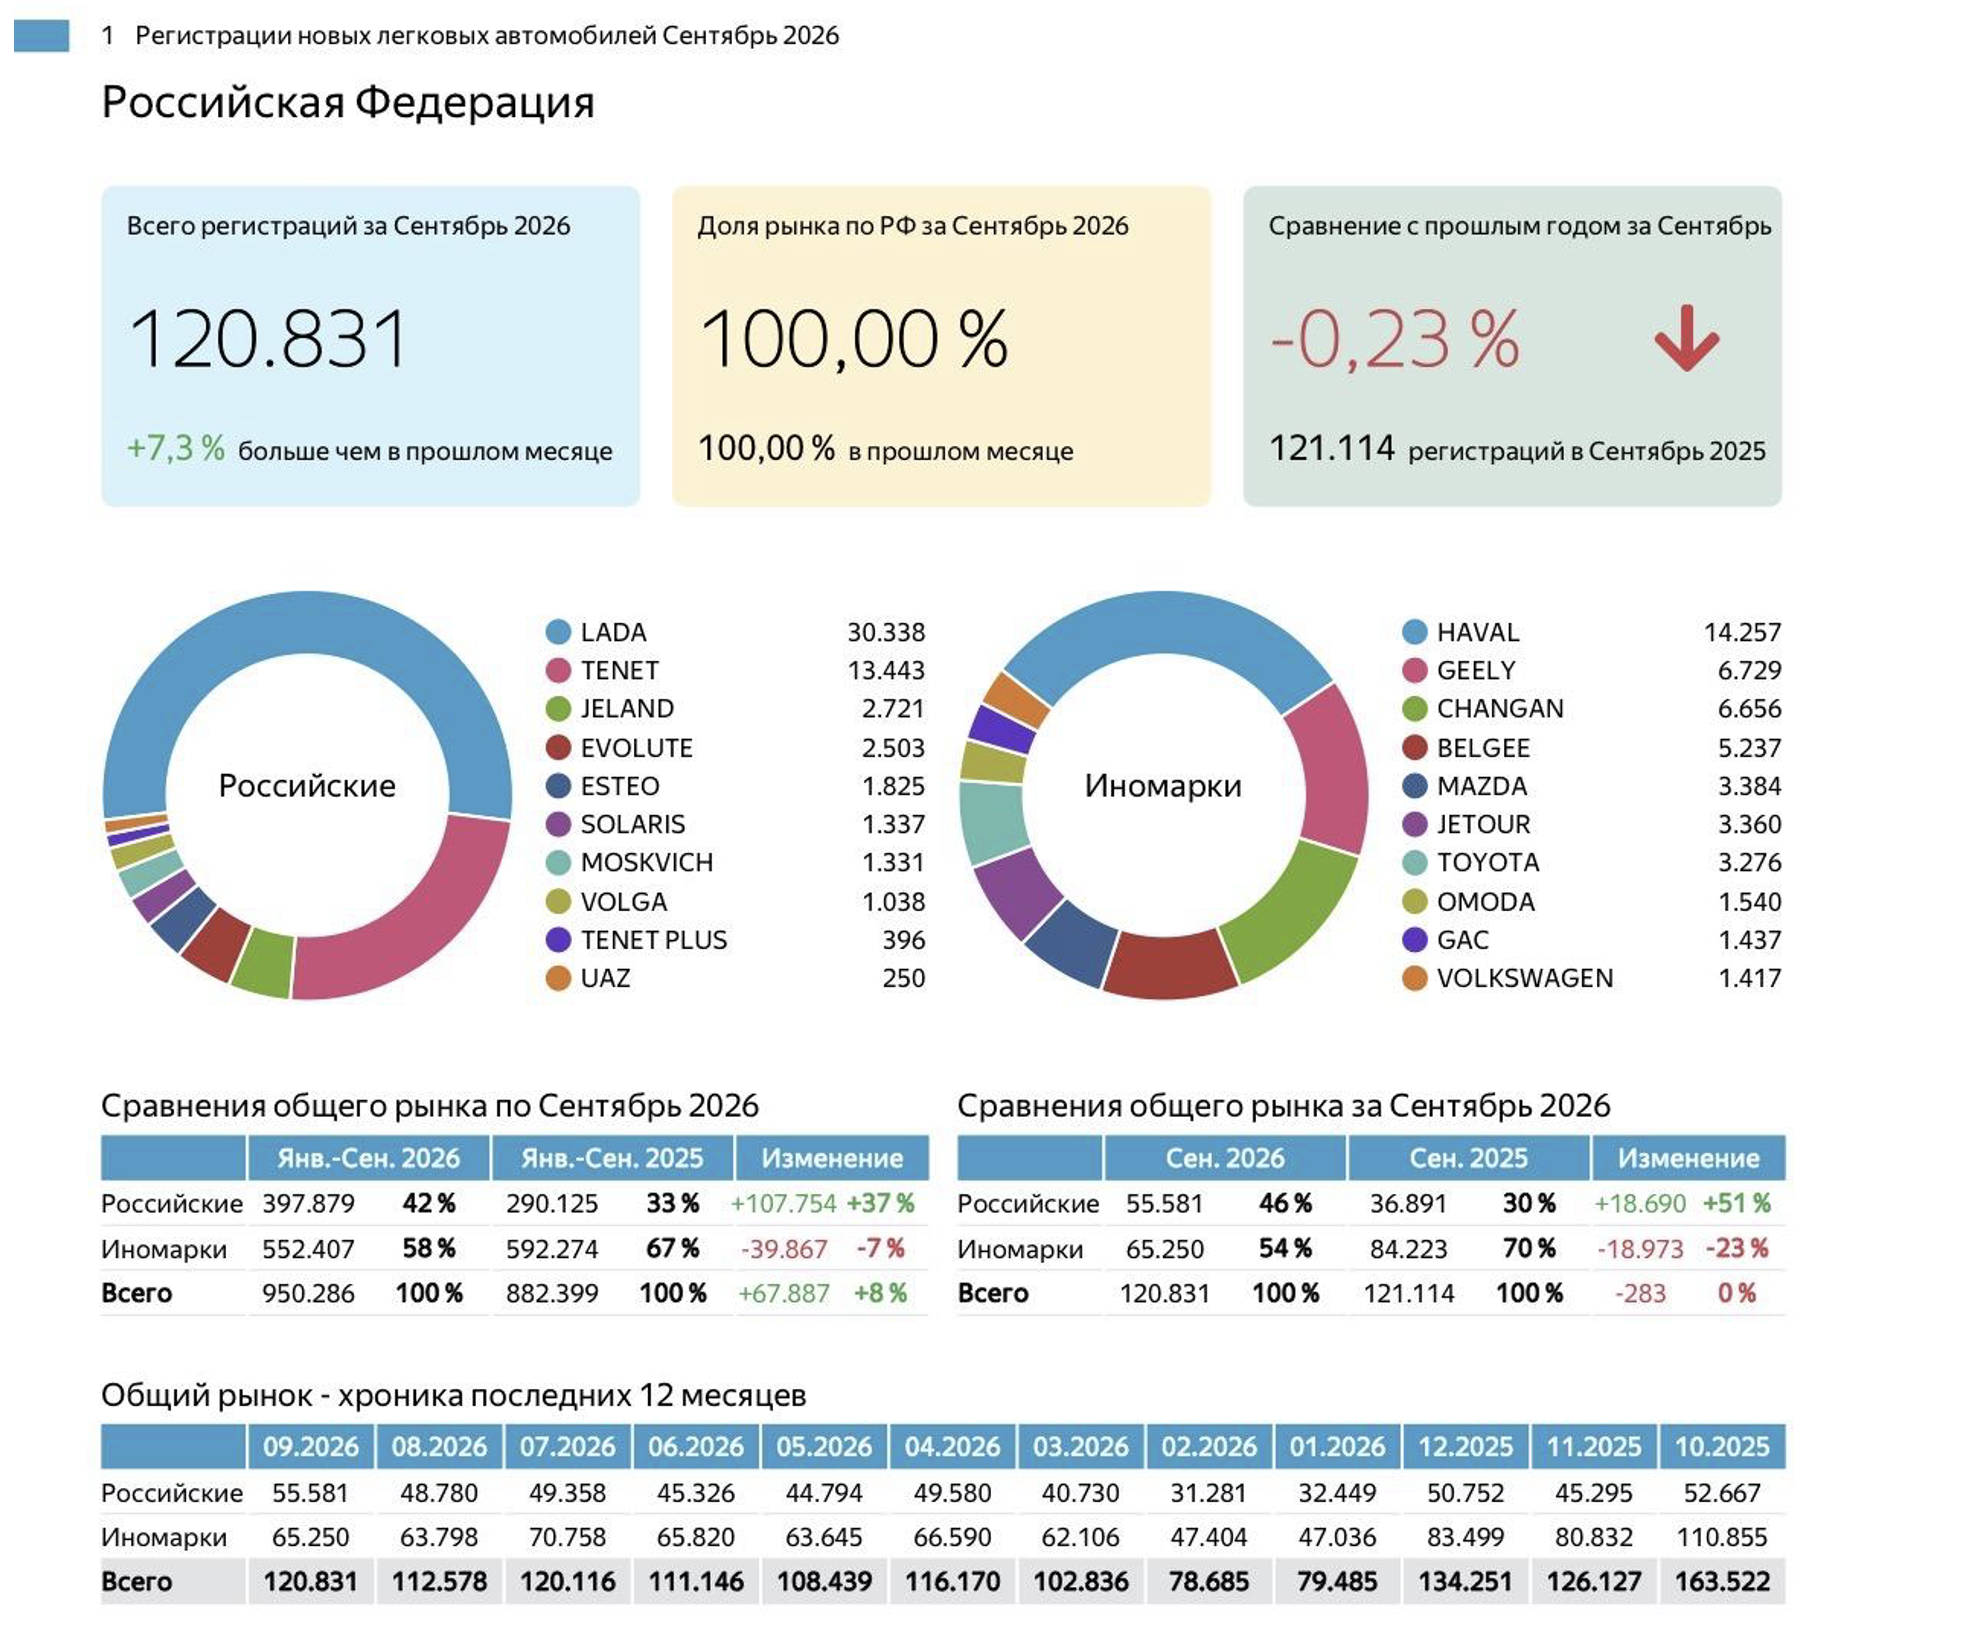Click the 100,00 % market share value
This screenshot has width=1980, height=1634.
pyautogui.click(x=854, y=339)
